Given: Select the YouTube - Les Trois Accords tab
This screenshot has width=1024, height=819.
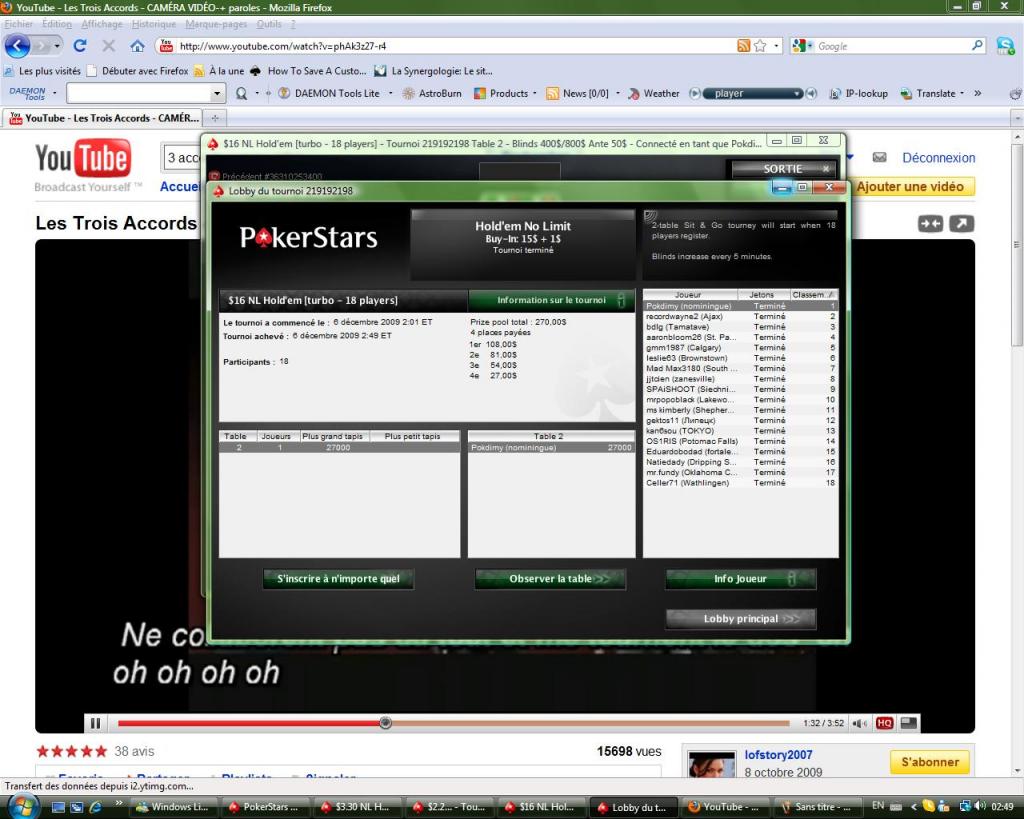Looking at the screenshot, I should 104,118.
